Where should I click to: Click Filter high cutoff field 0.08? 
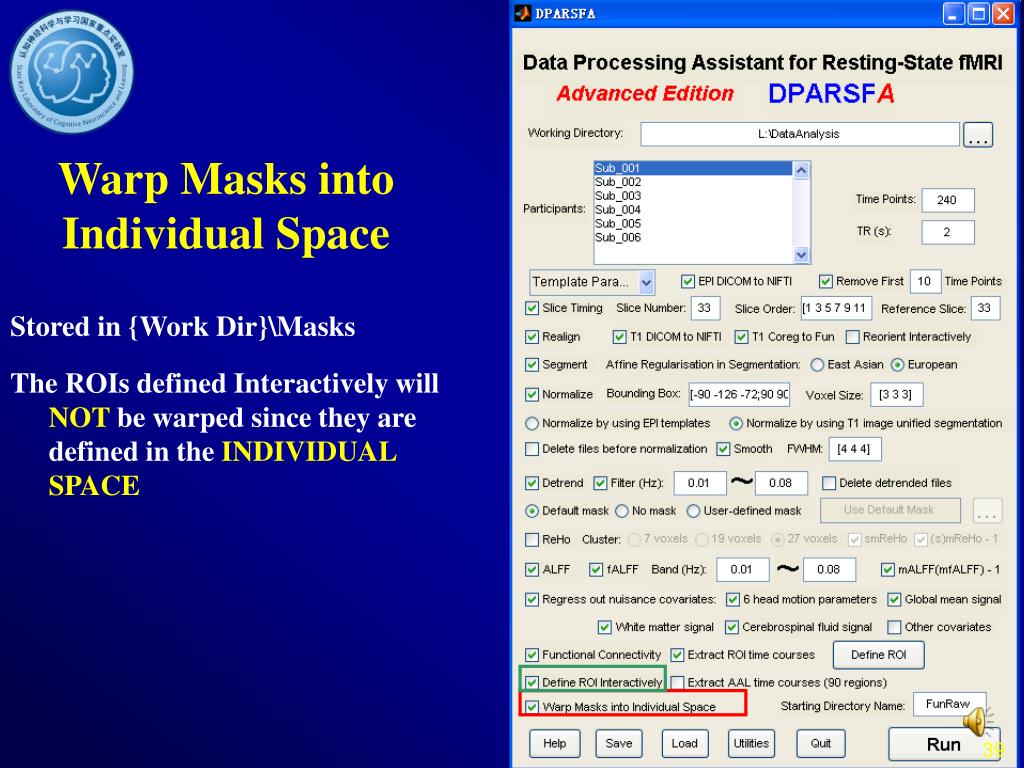pos(781,483)
